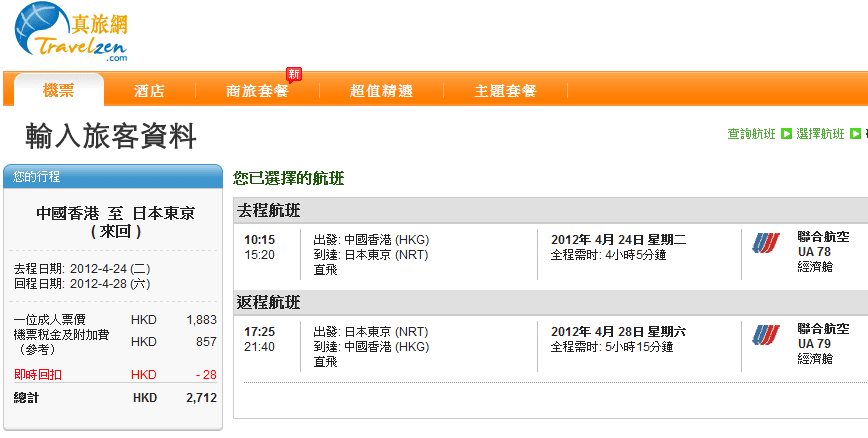Click the green arrow after 選擇航班

[x=855, y=134]
